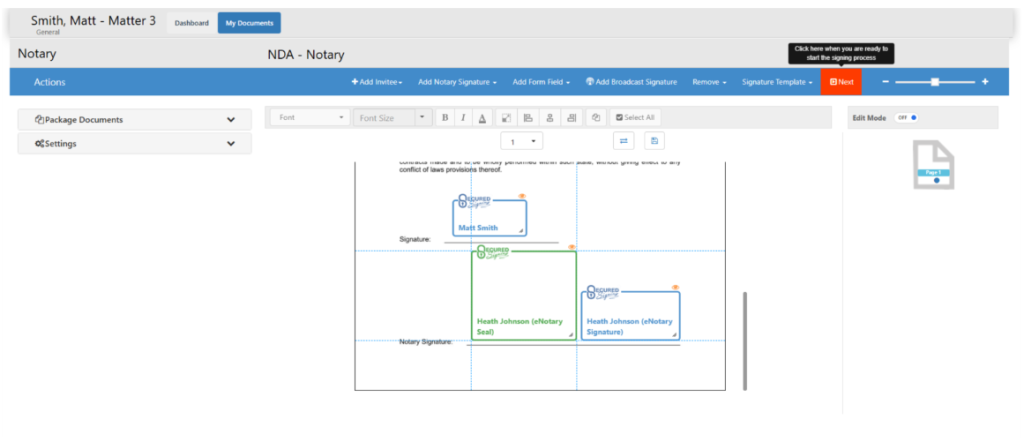Click the font color underline icon
The height and width of the screenshot is (442, 1024).
[482, 118]
